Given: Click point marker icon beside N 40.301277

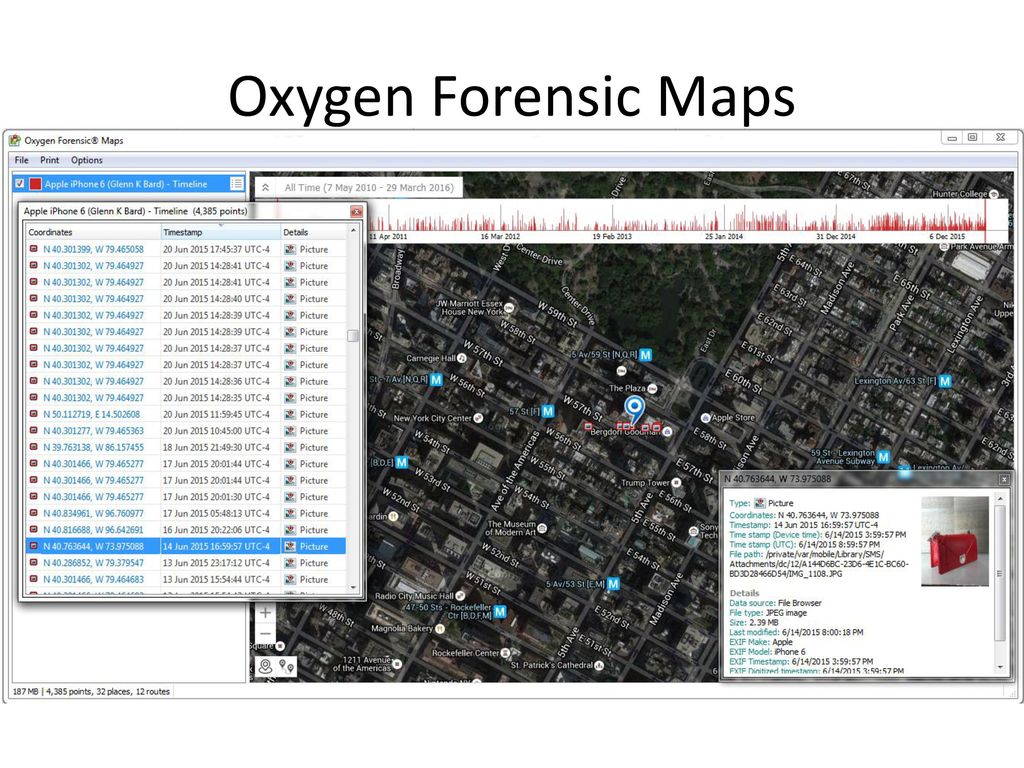Looking at the screenshot, I should (33, 431).
